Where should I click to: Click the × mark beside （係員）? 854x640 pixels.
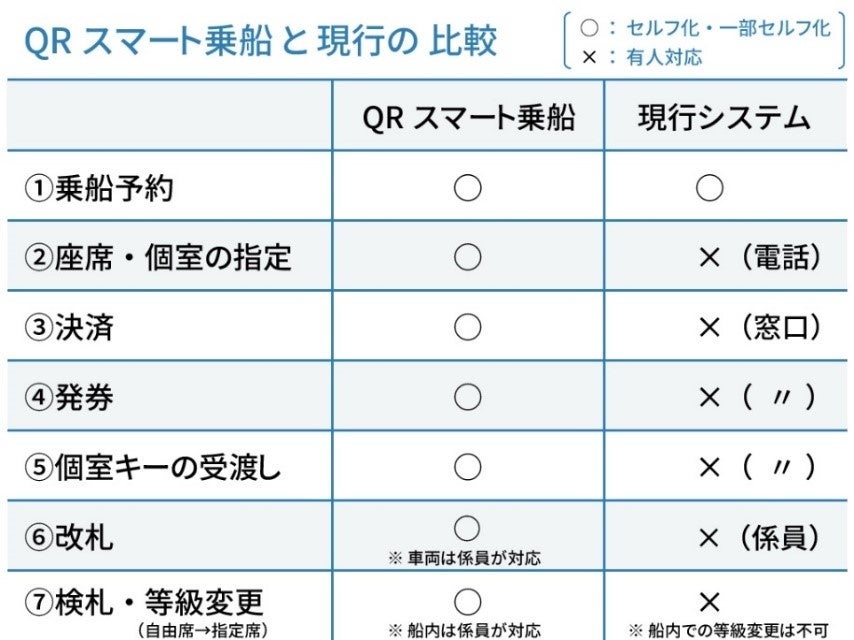709,538
